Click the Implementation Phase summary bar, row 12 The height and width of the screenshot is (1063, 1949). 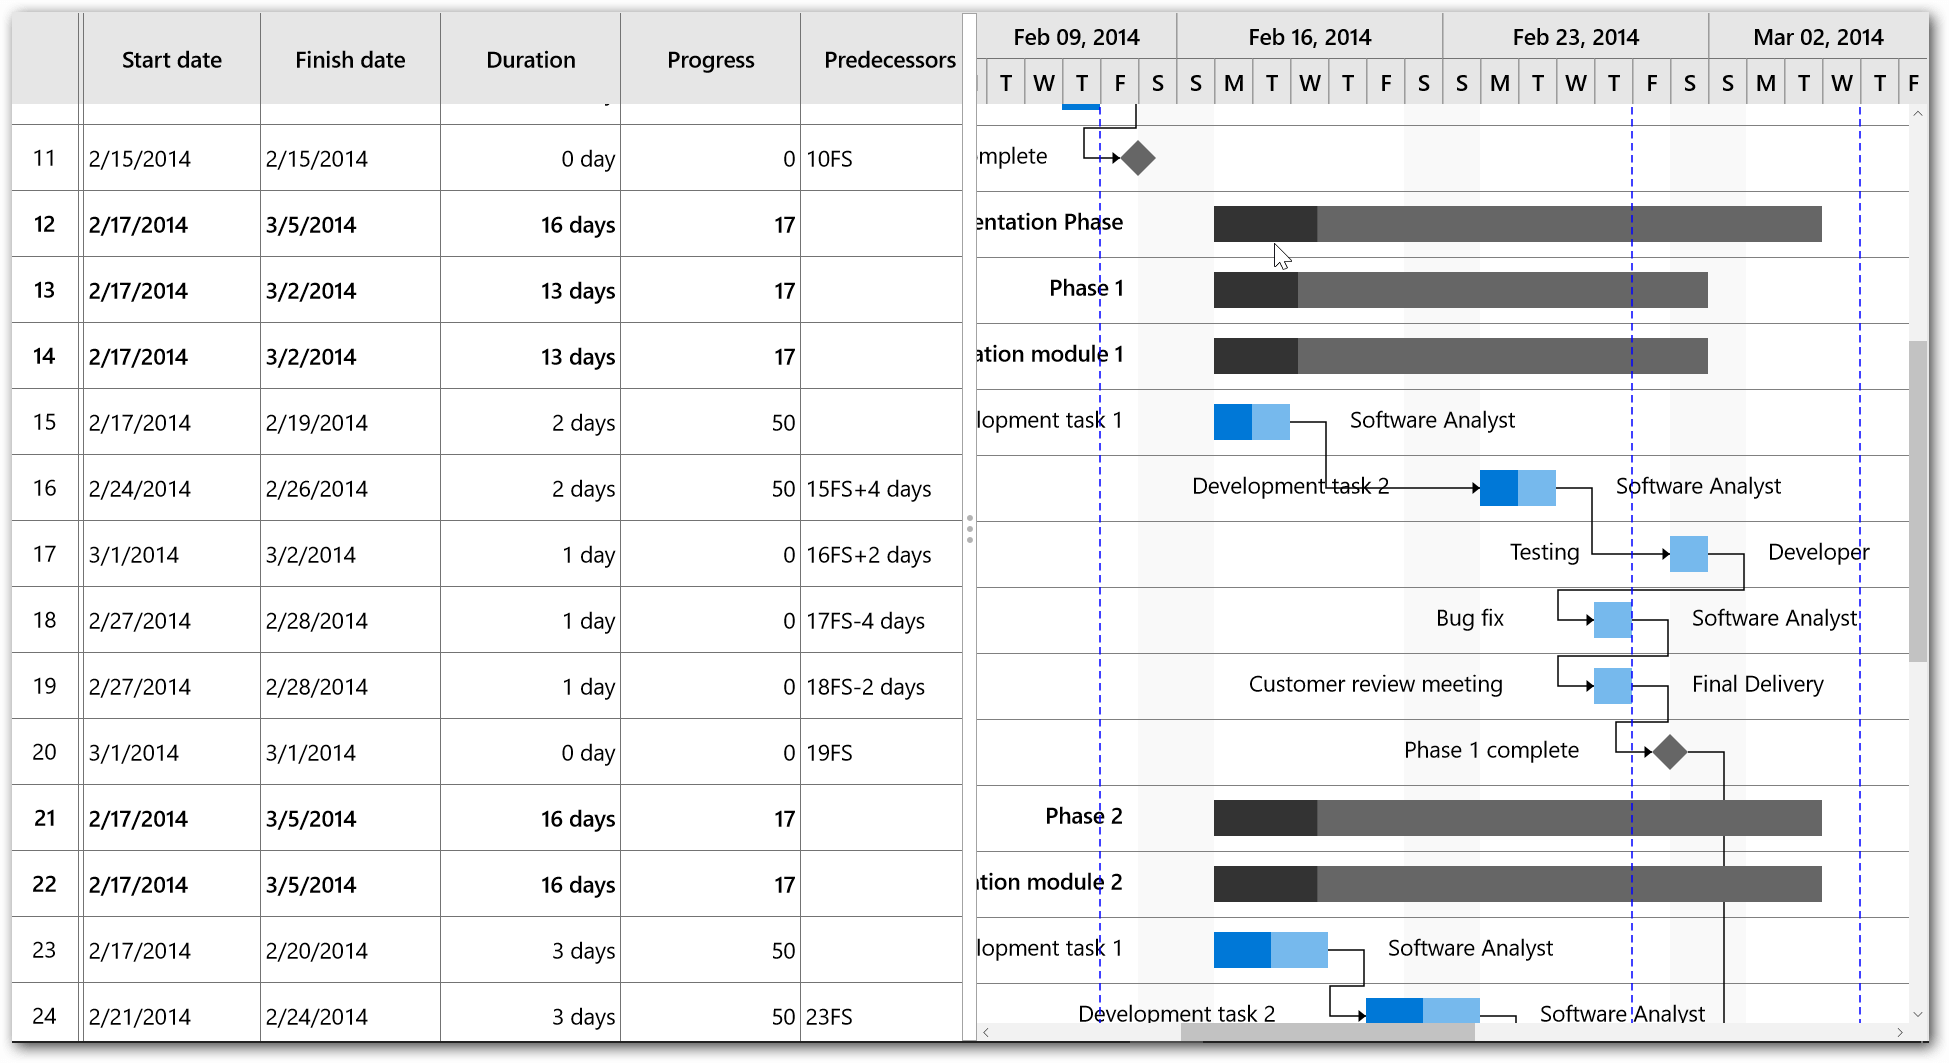[1517, 224]
